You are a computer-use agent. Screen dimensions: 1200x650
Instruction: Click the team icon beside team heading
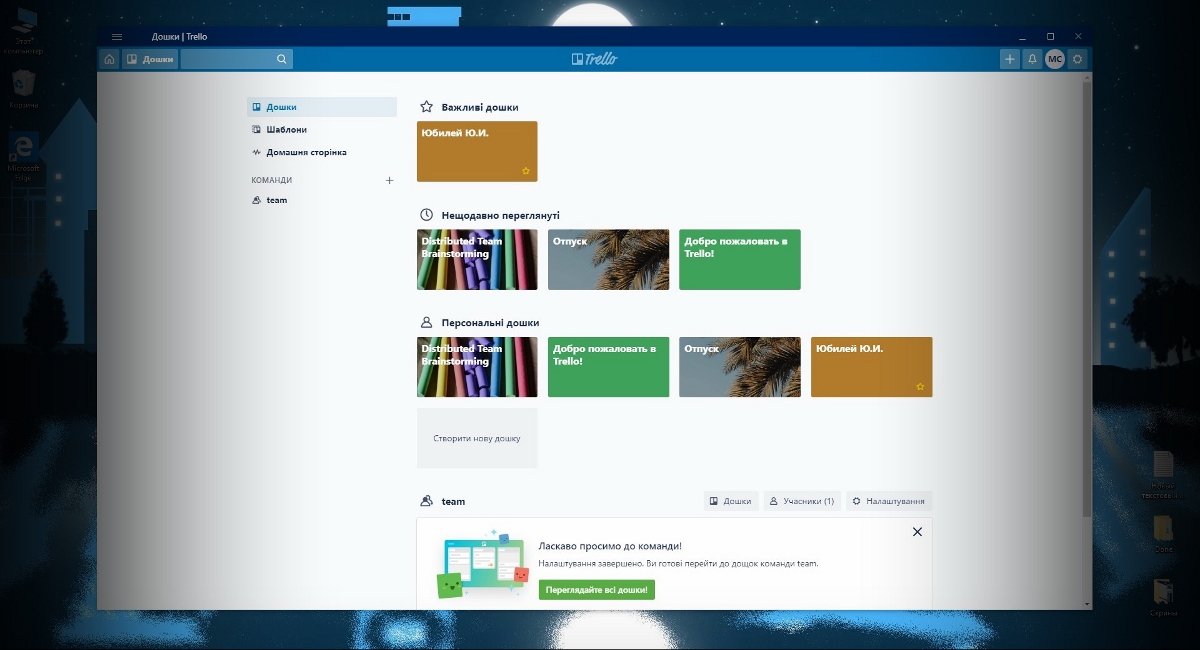click(426, 501)
